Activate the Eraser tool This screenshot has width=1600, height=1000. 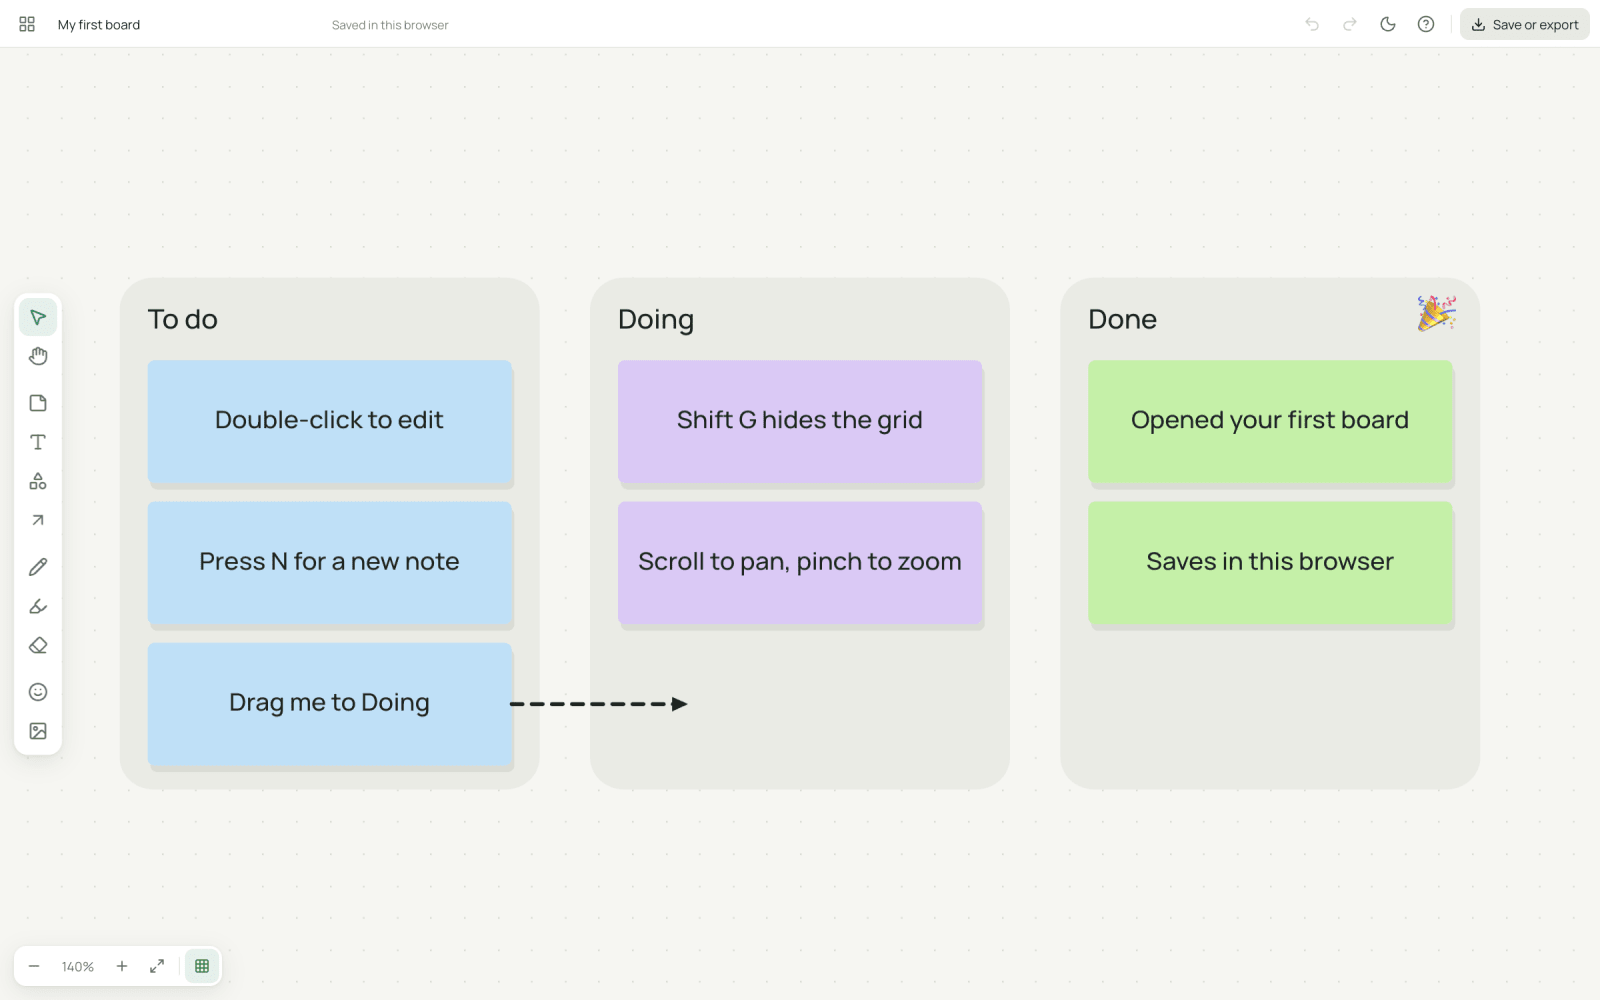click(x=38, y=645)
